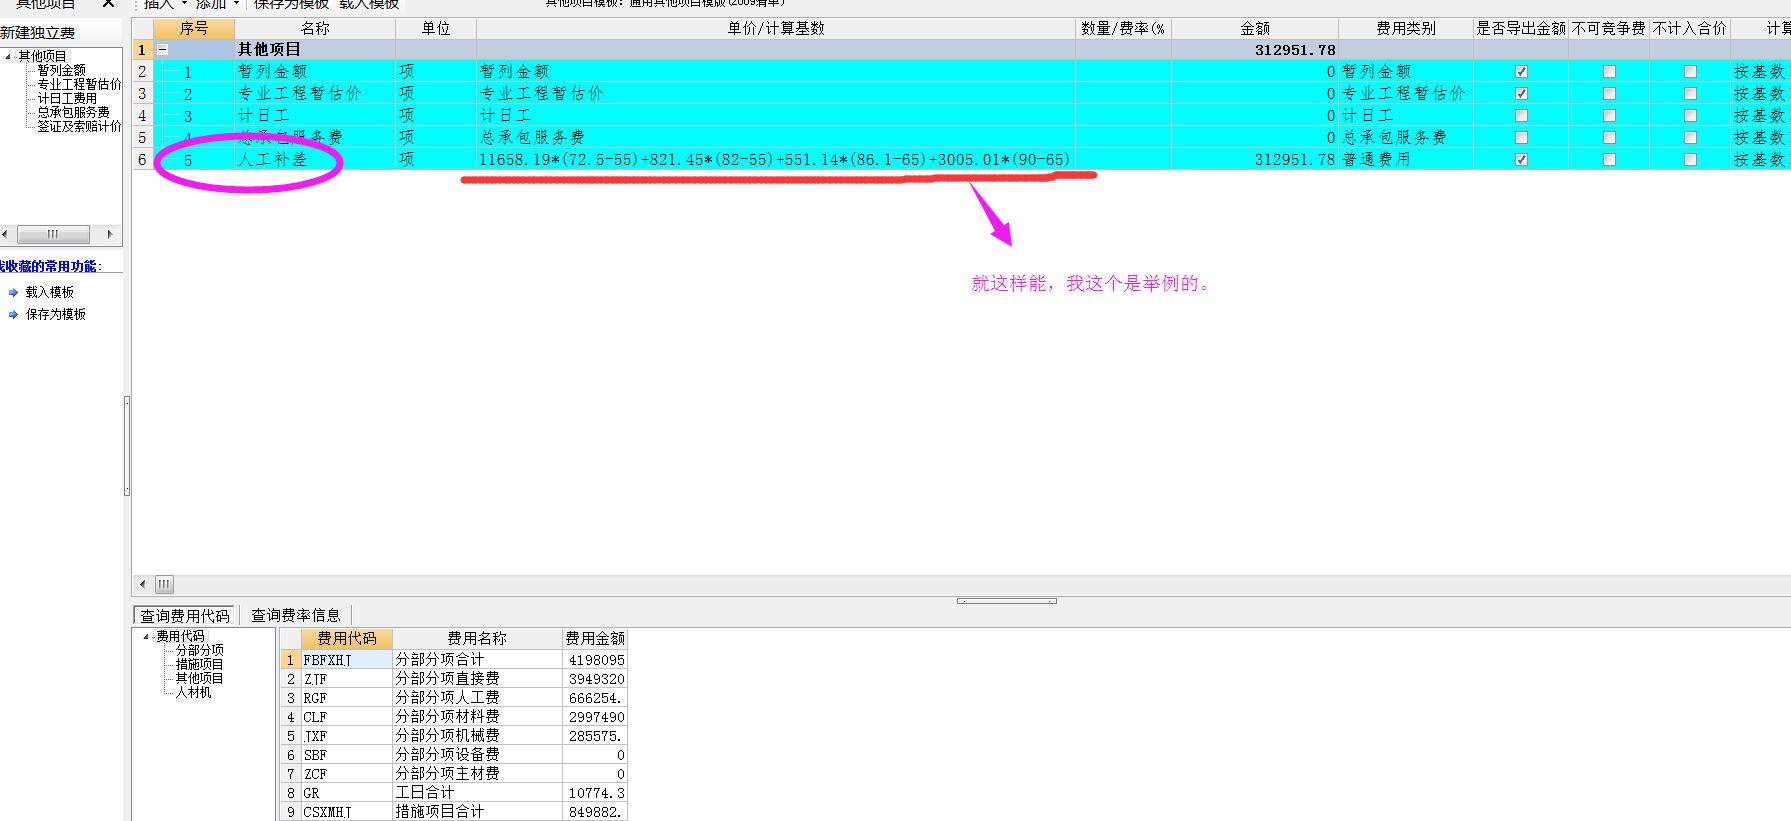Tick 不可竞争费 checkbox in 专业工程暂估价 row
This screenshot has width=1791, height=821.
pyautogui.click(x=1609, y=93)
